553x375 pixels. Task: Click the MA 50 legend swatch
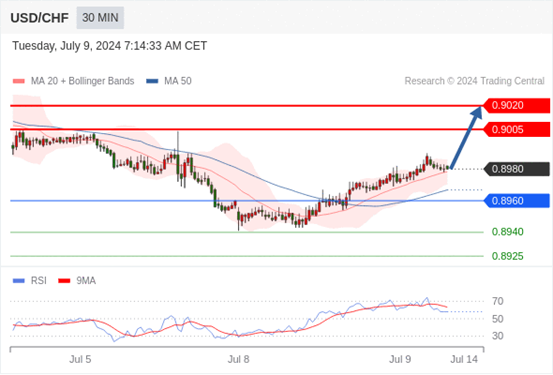[x=152, y=81]
